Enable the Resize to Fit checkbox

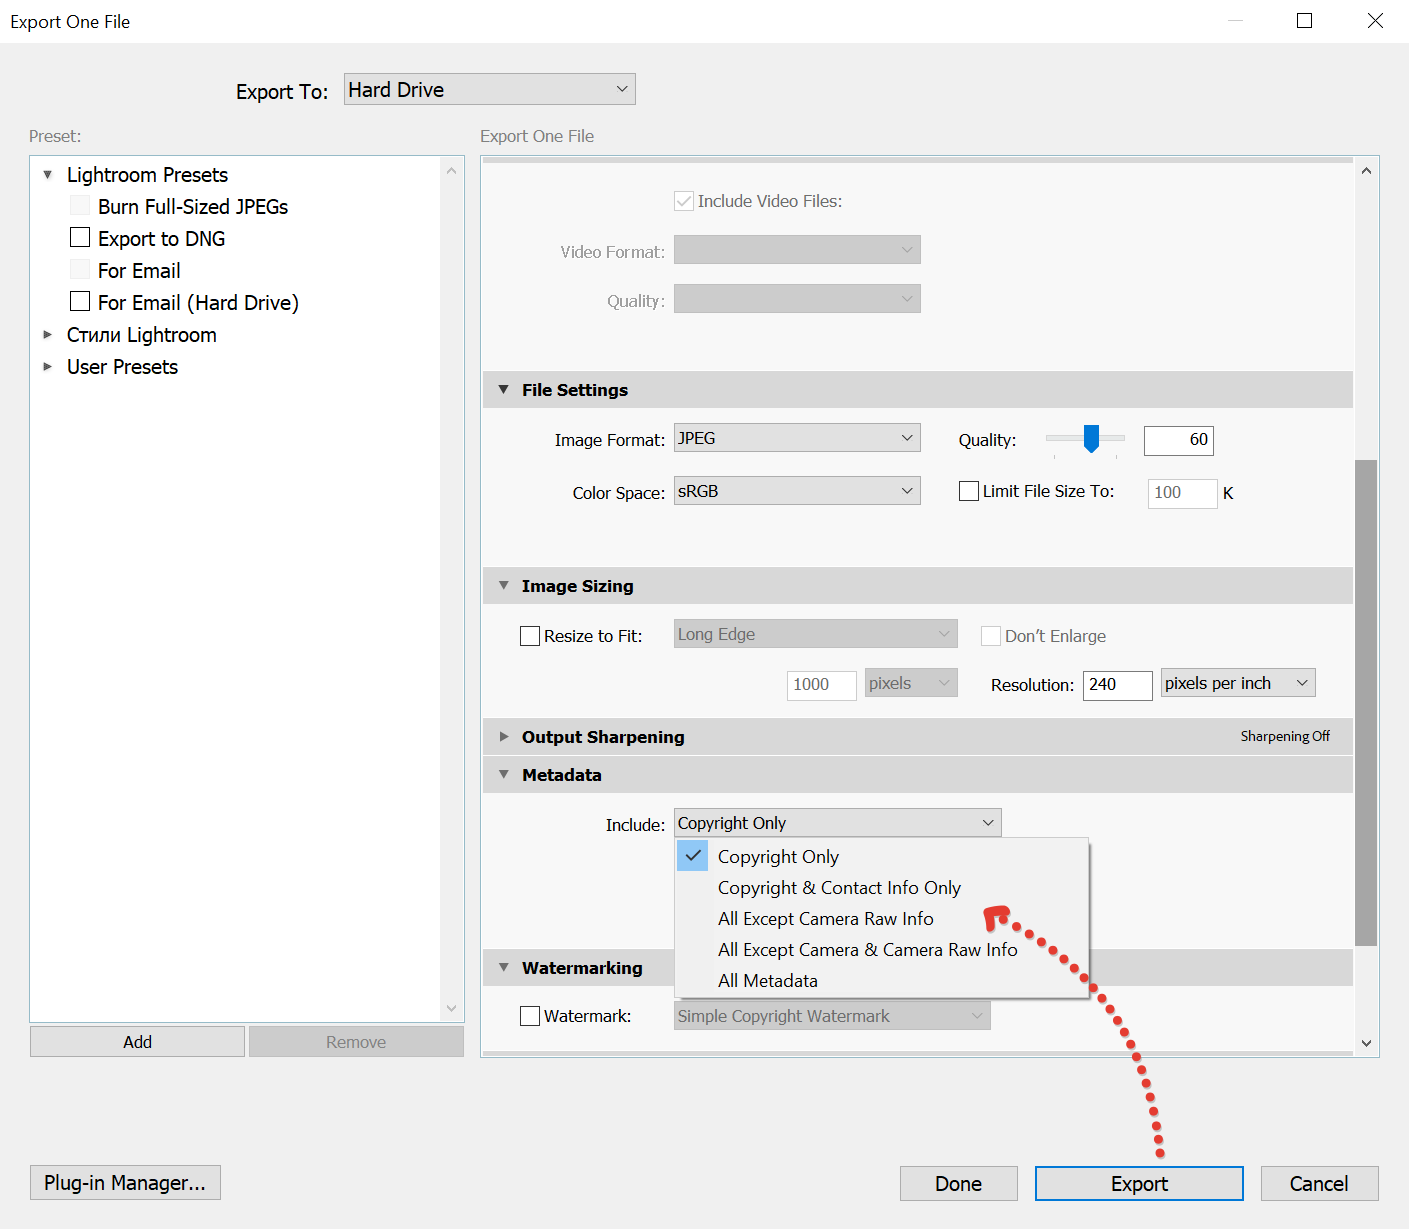tap(530, 636)
